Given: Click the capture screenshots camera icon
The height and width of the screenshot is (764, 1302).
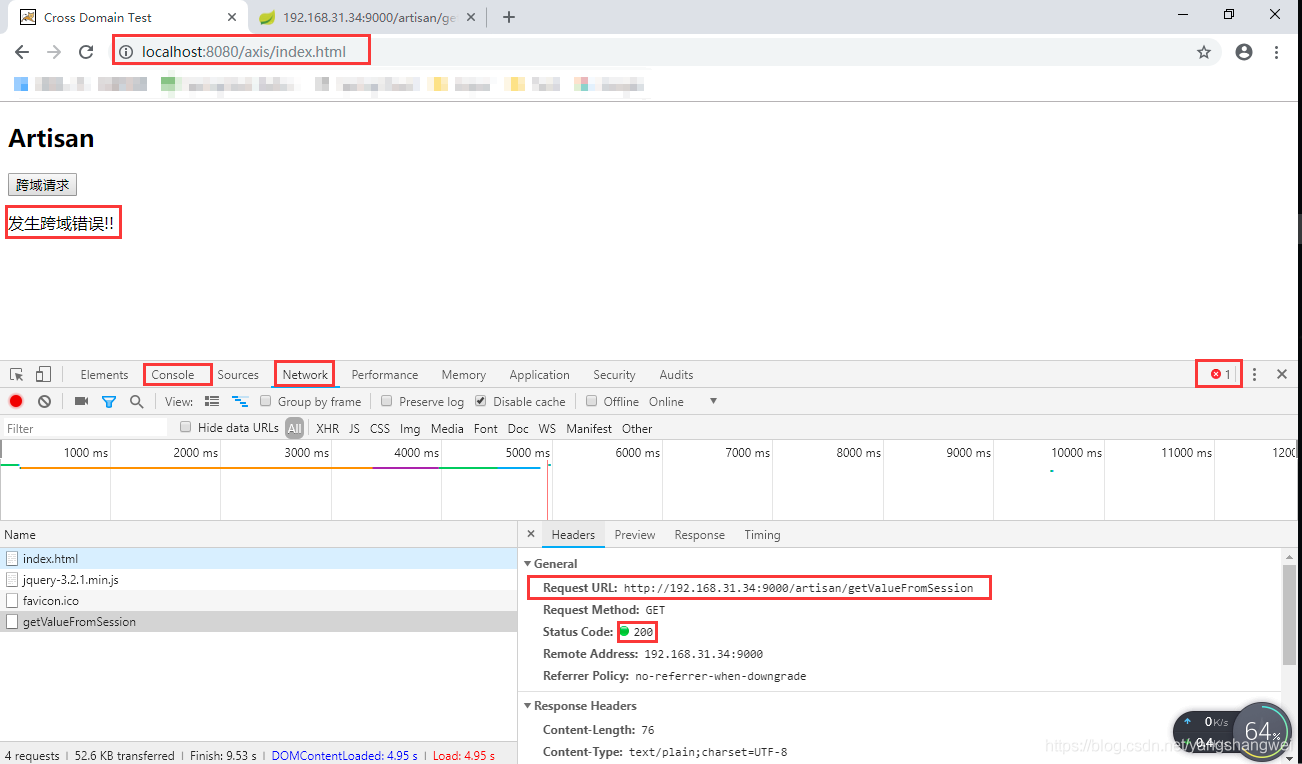Looking at the screenshot, I should tap(81, 402).
